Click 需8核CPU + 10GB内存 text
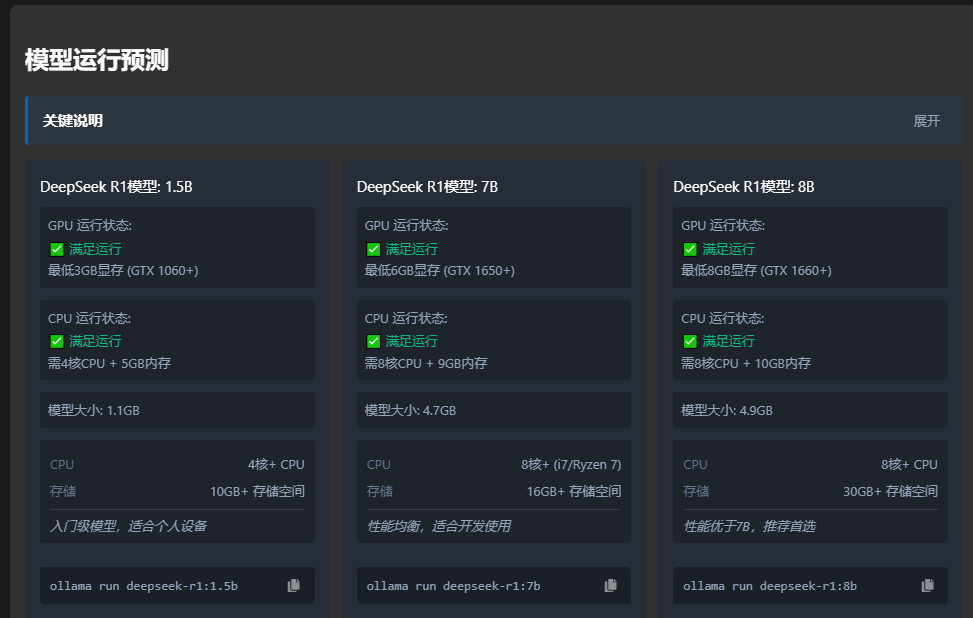973x618 pixels. pos(746,364)
